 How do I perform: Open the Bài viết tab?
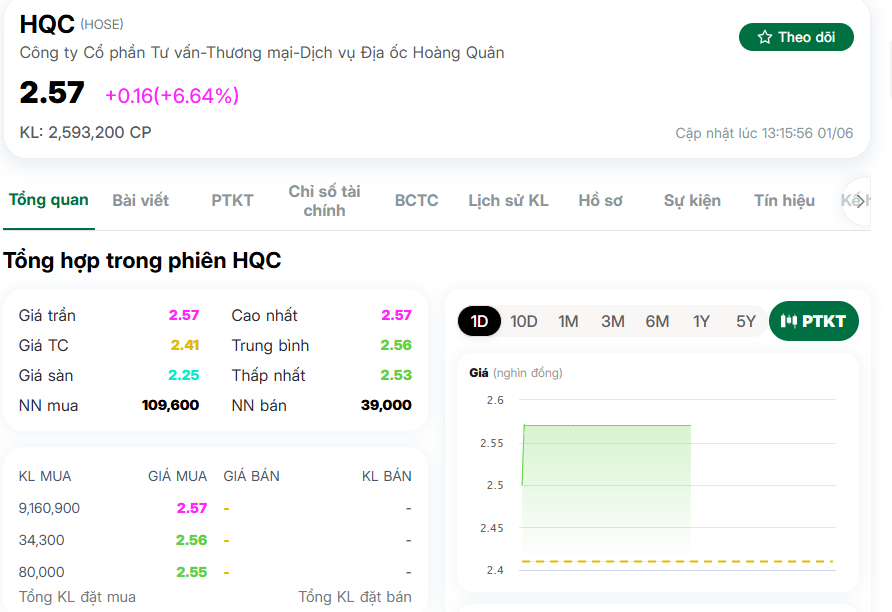pyautogui.click(x=141, y=200)
